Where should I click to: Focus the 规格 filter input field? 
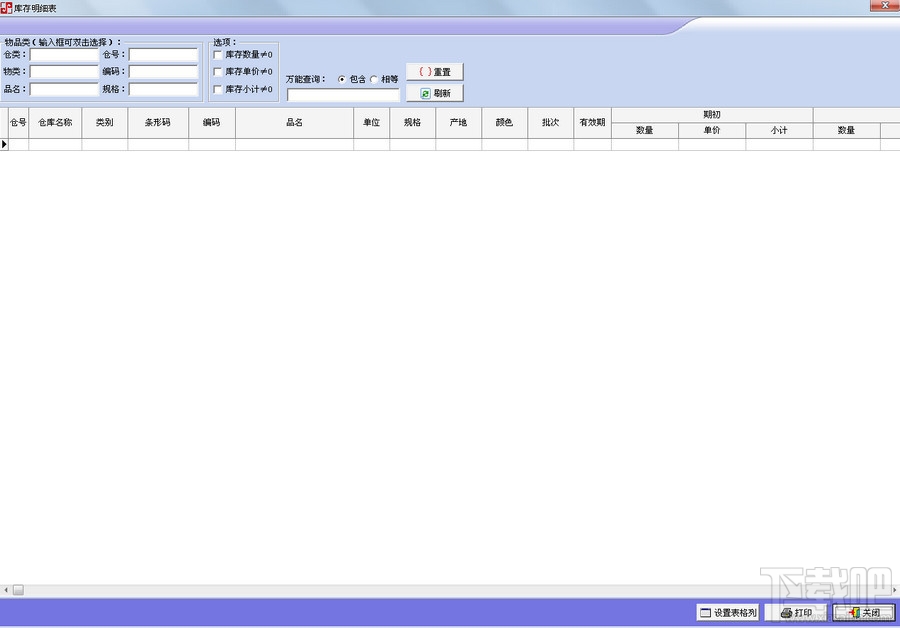(164, 90)
